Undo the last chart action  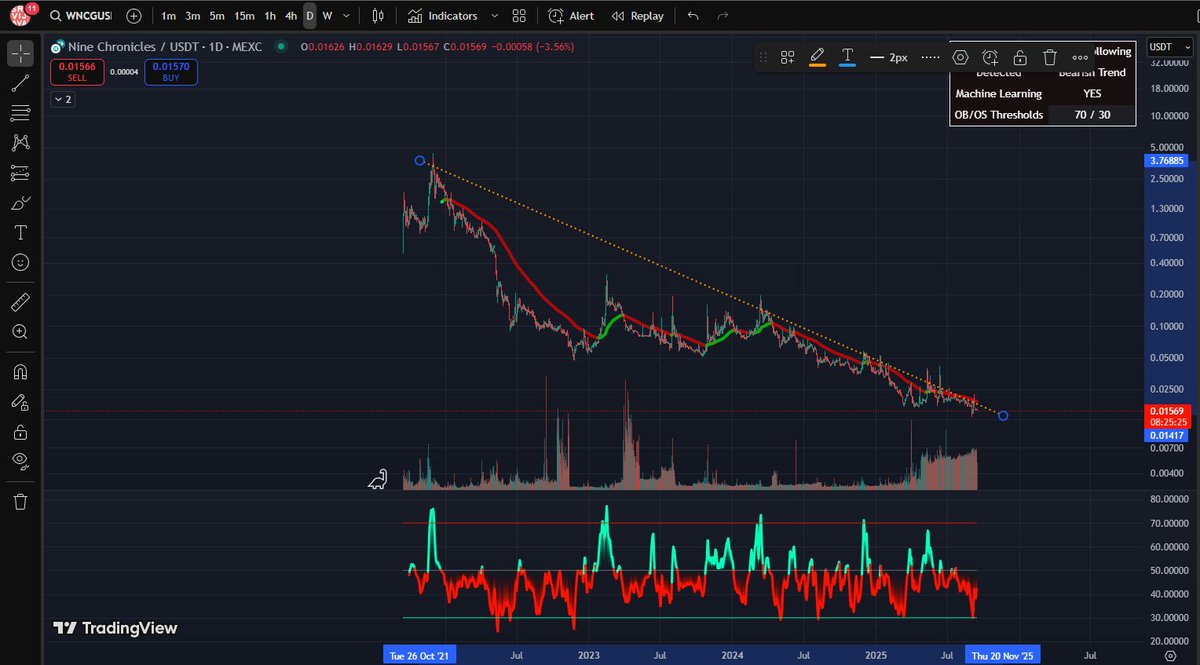coord(693,16)
